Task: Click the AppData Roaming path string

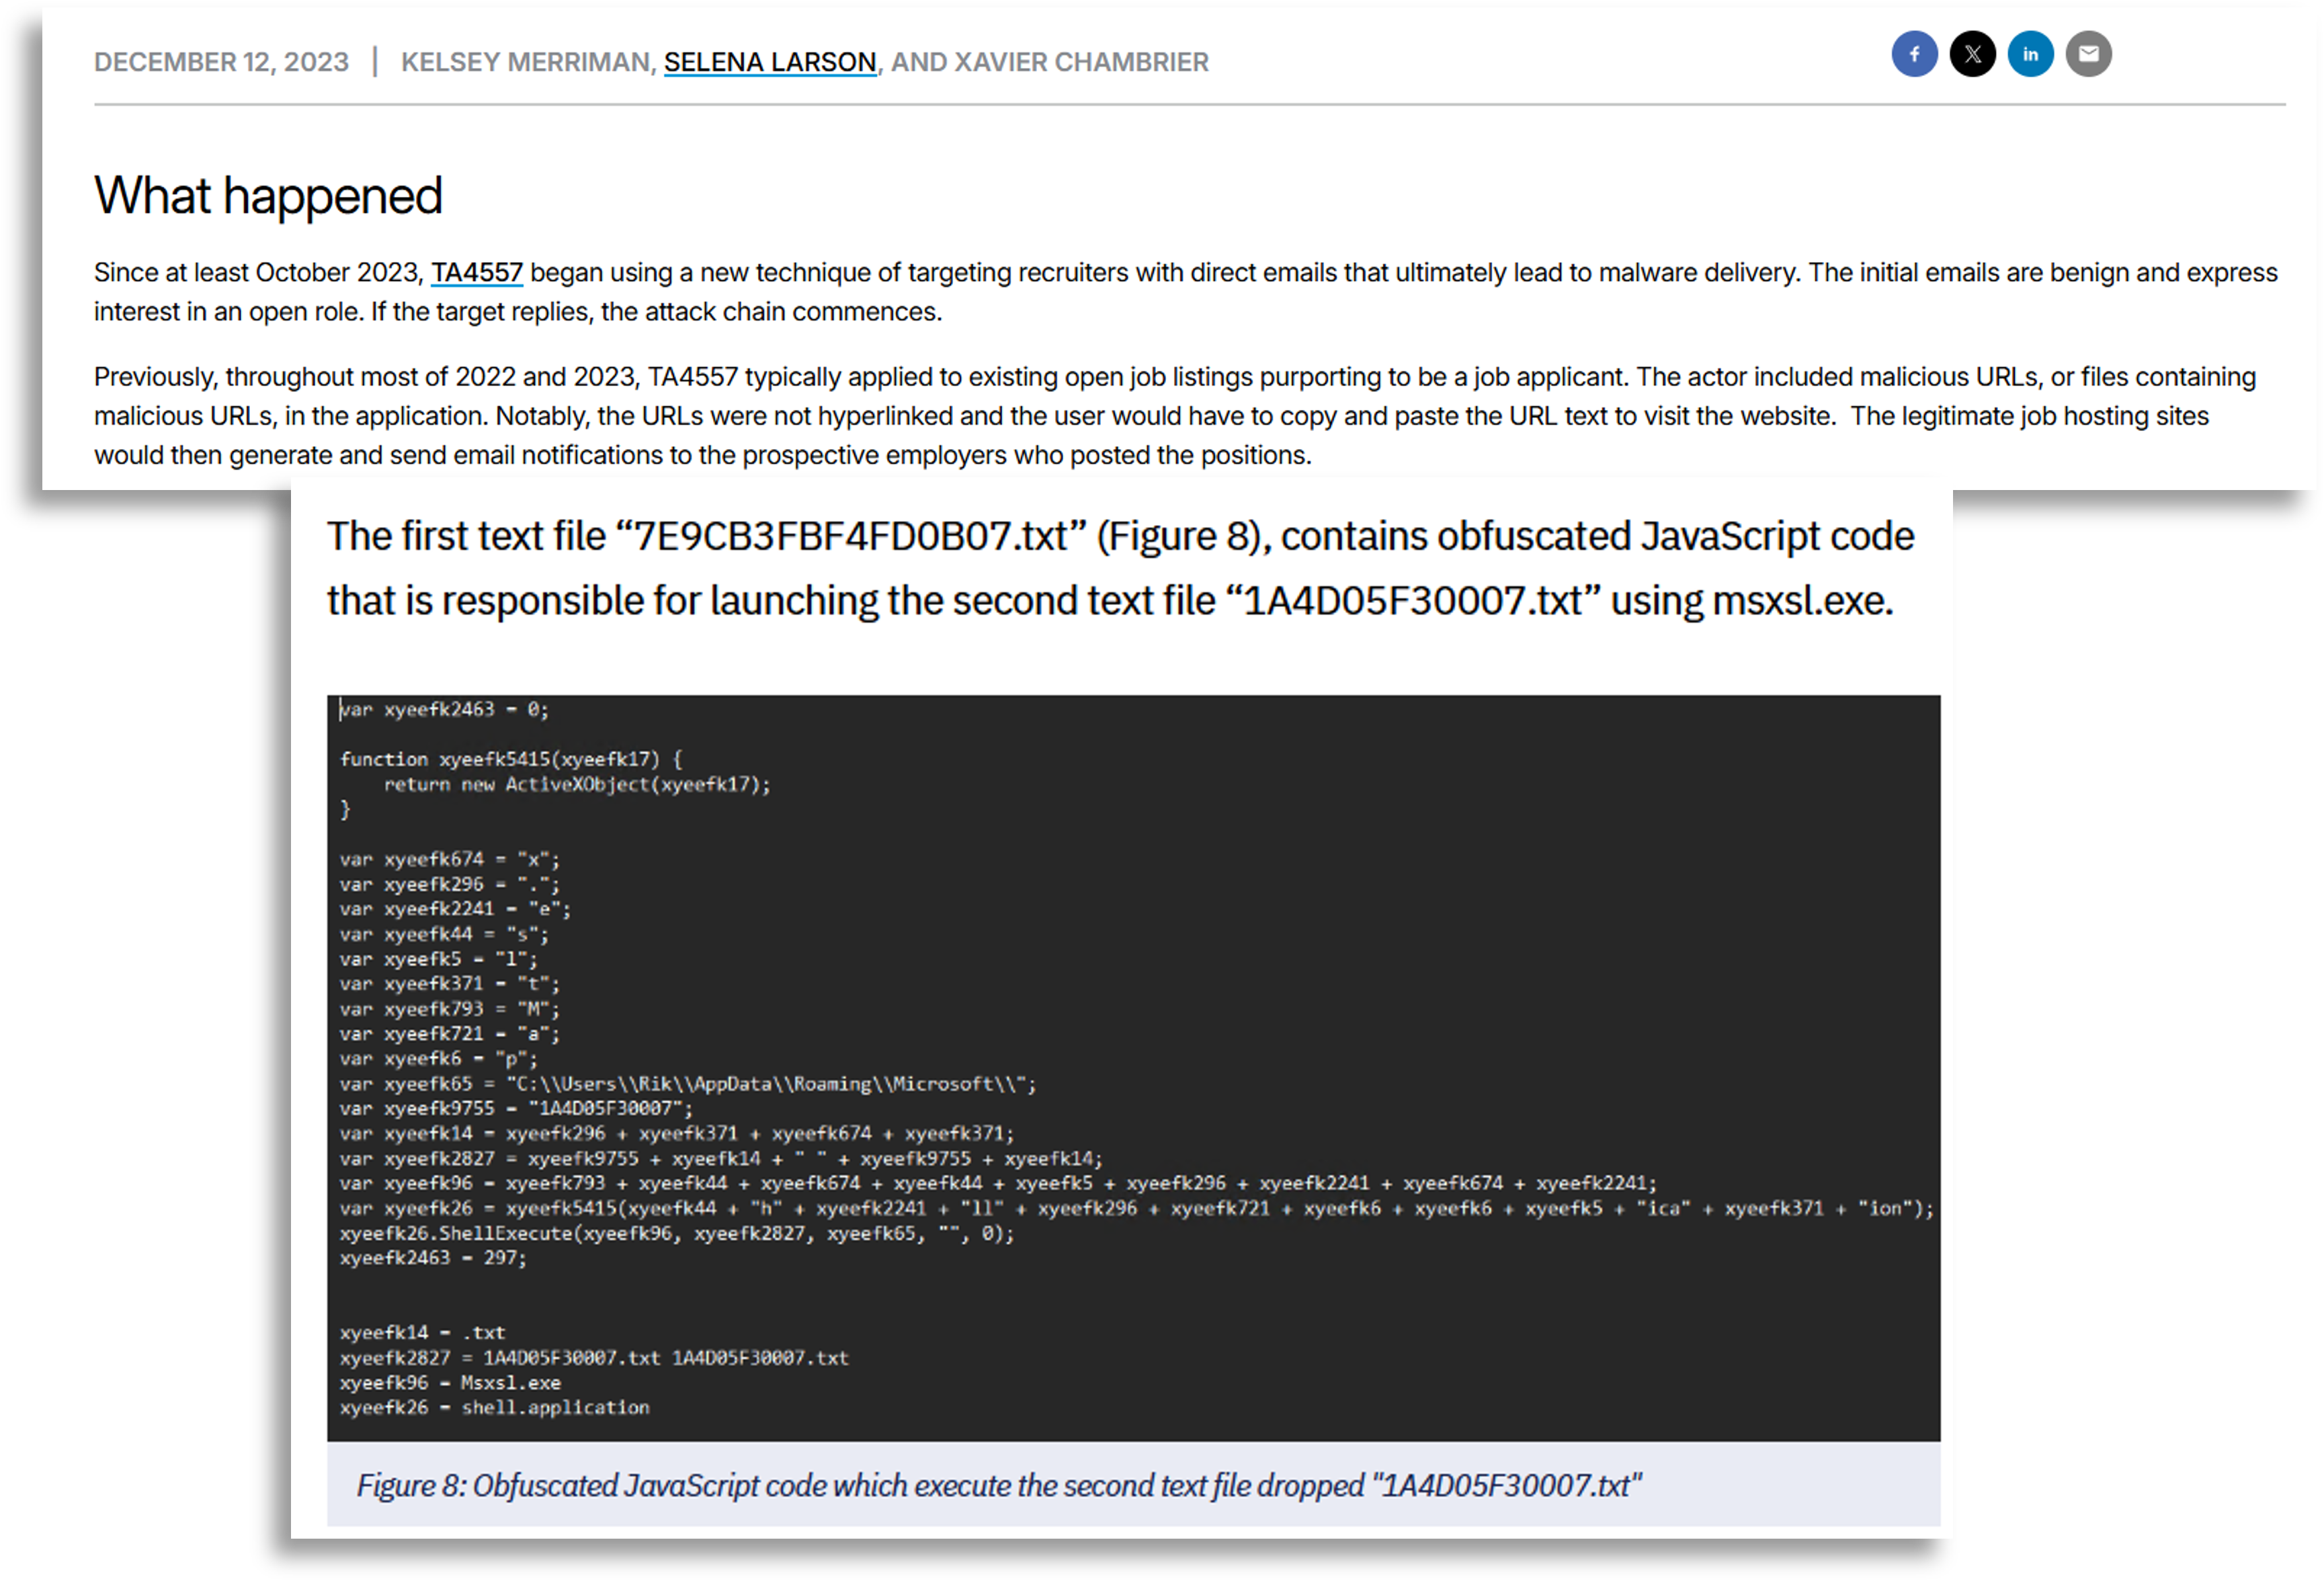Action: click(x=770, y=1083)
